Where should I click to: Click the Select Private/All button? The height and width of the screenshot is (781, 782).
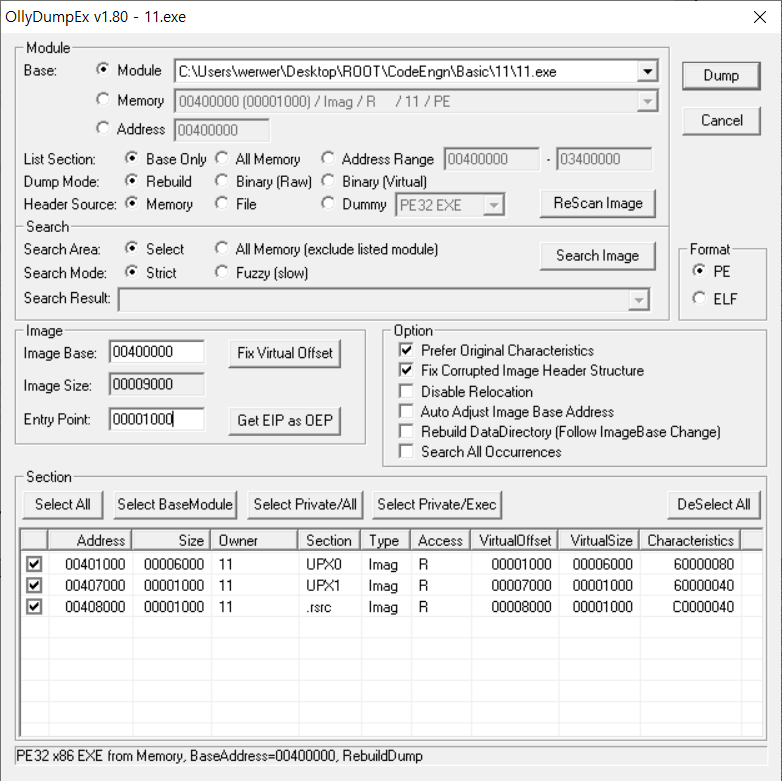pyautogui.click(x=305, y=505)
